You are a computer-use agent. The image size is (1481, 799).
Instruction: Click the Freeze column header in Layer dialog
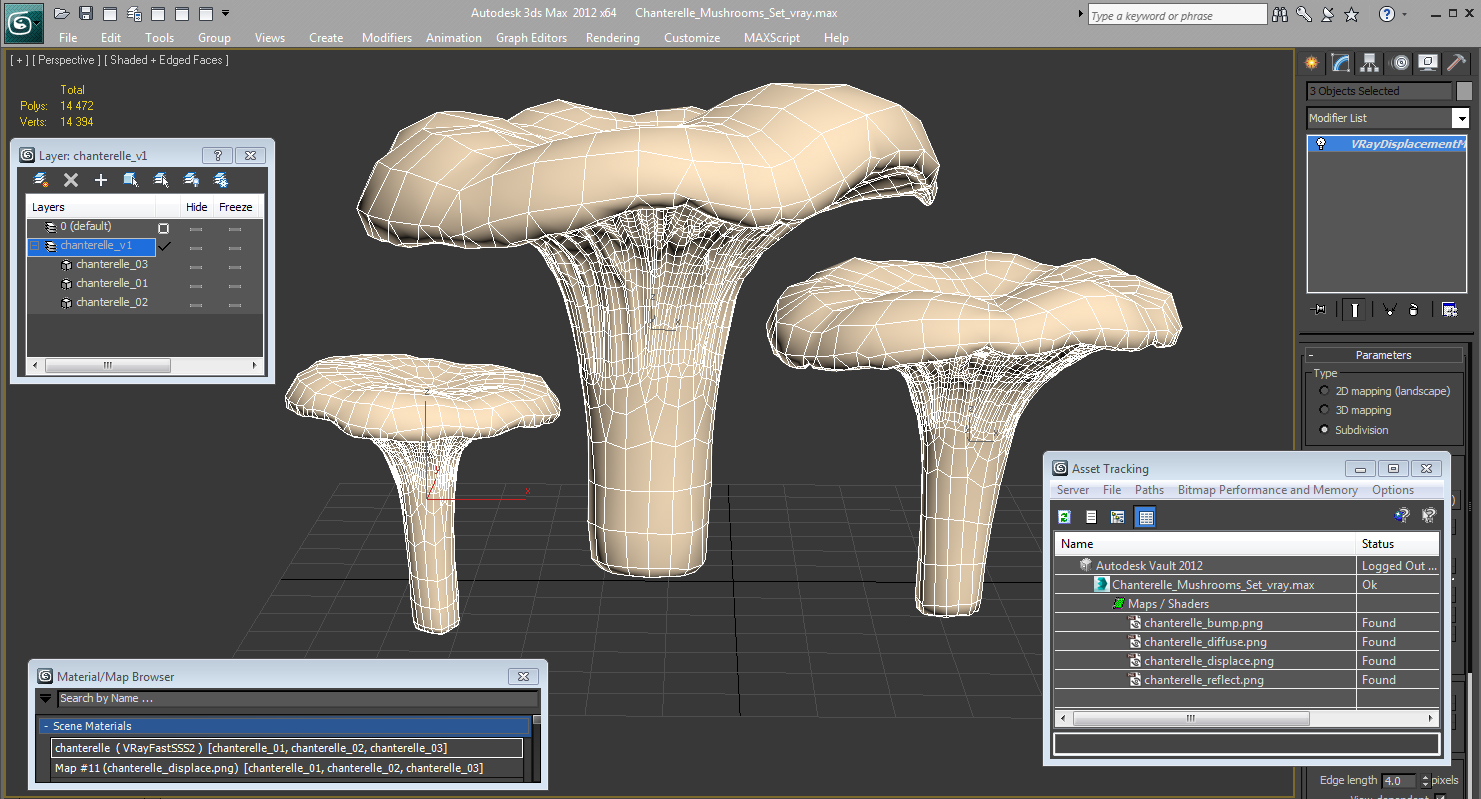[x=236, y=207]
